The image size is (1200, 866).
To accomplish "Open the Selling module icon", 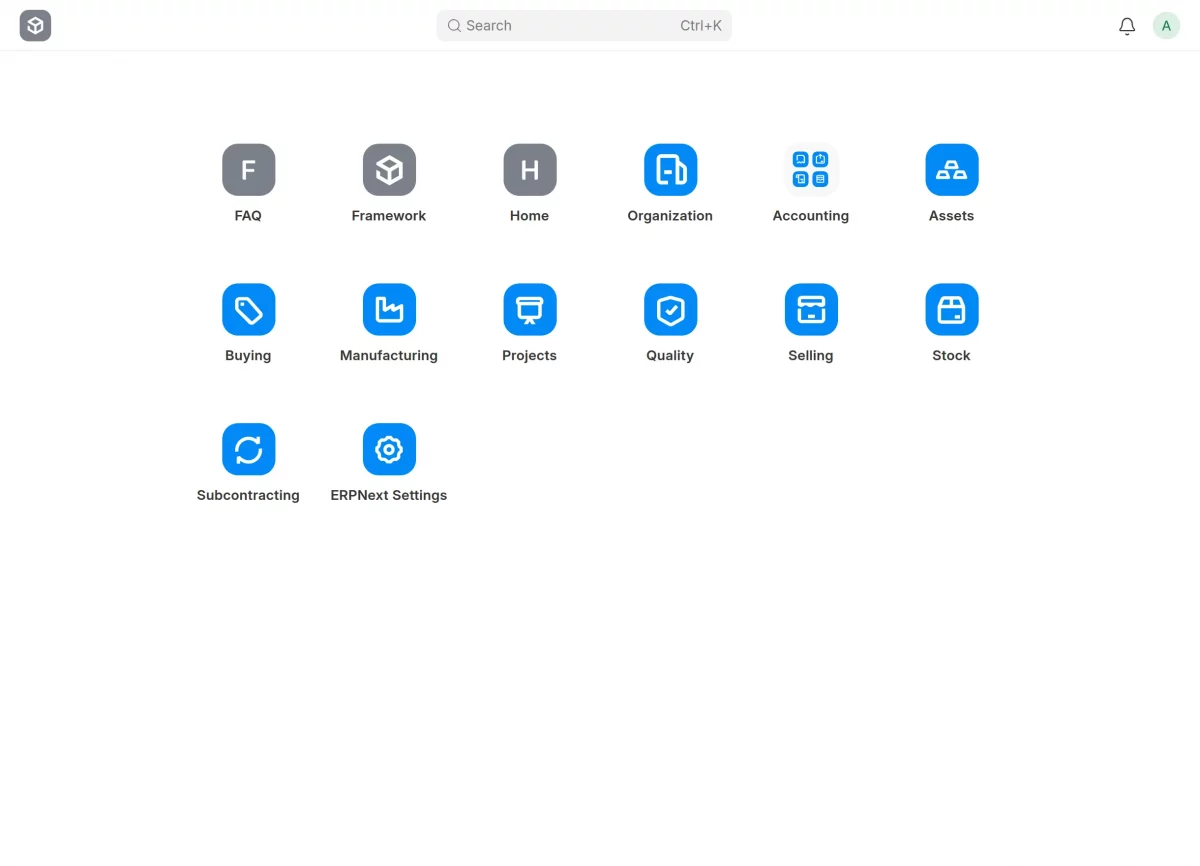I will [x=811, y=310].
